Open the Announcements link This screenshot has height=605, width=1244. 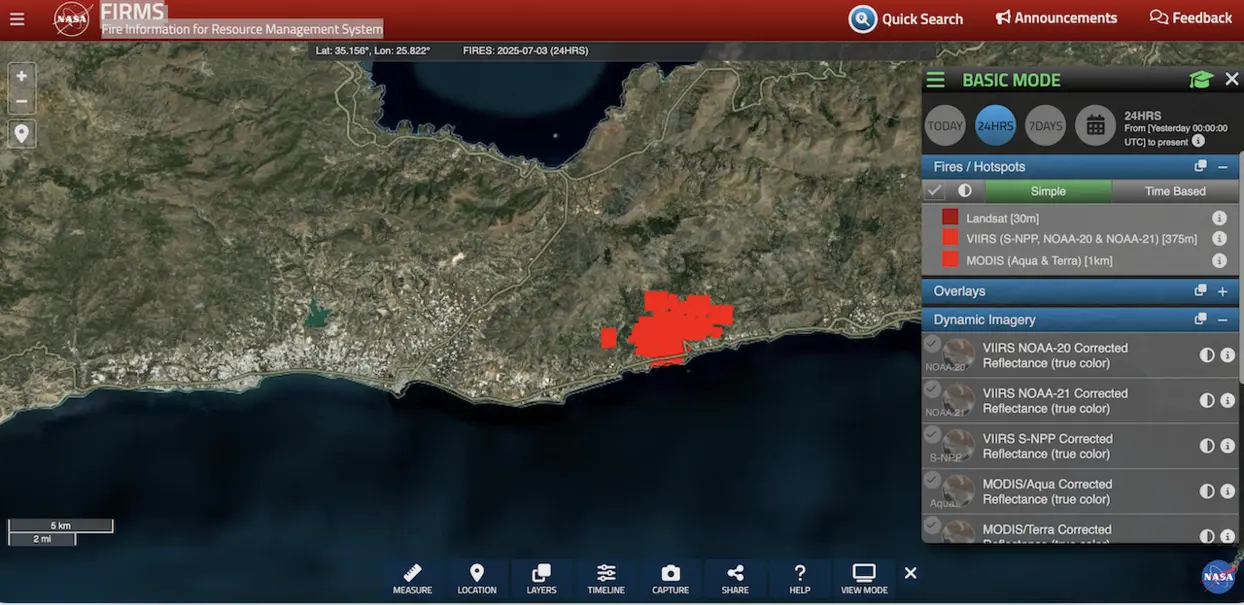tap(1056, 18)
